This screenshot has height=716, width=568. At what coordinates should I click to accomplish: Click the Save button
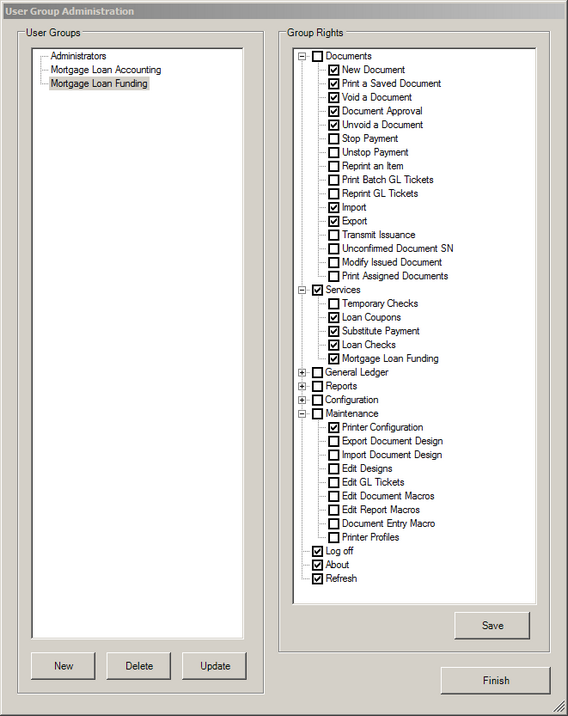492,626
